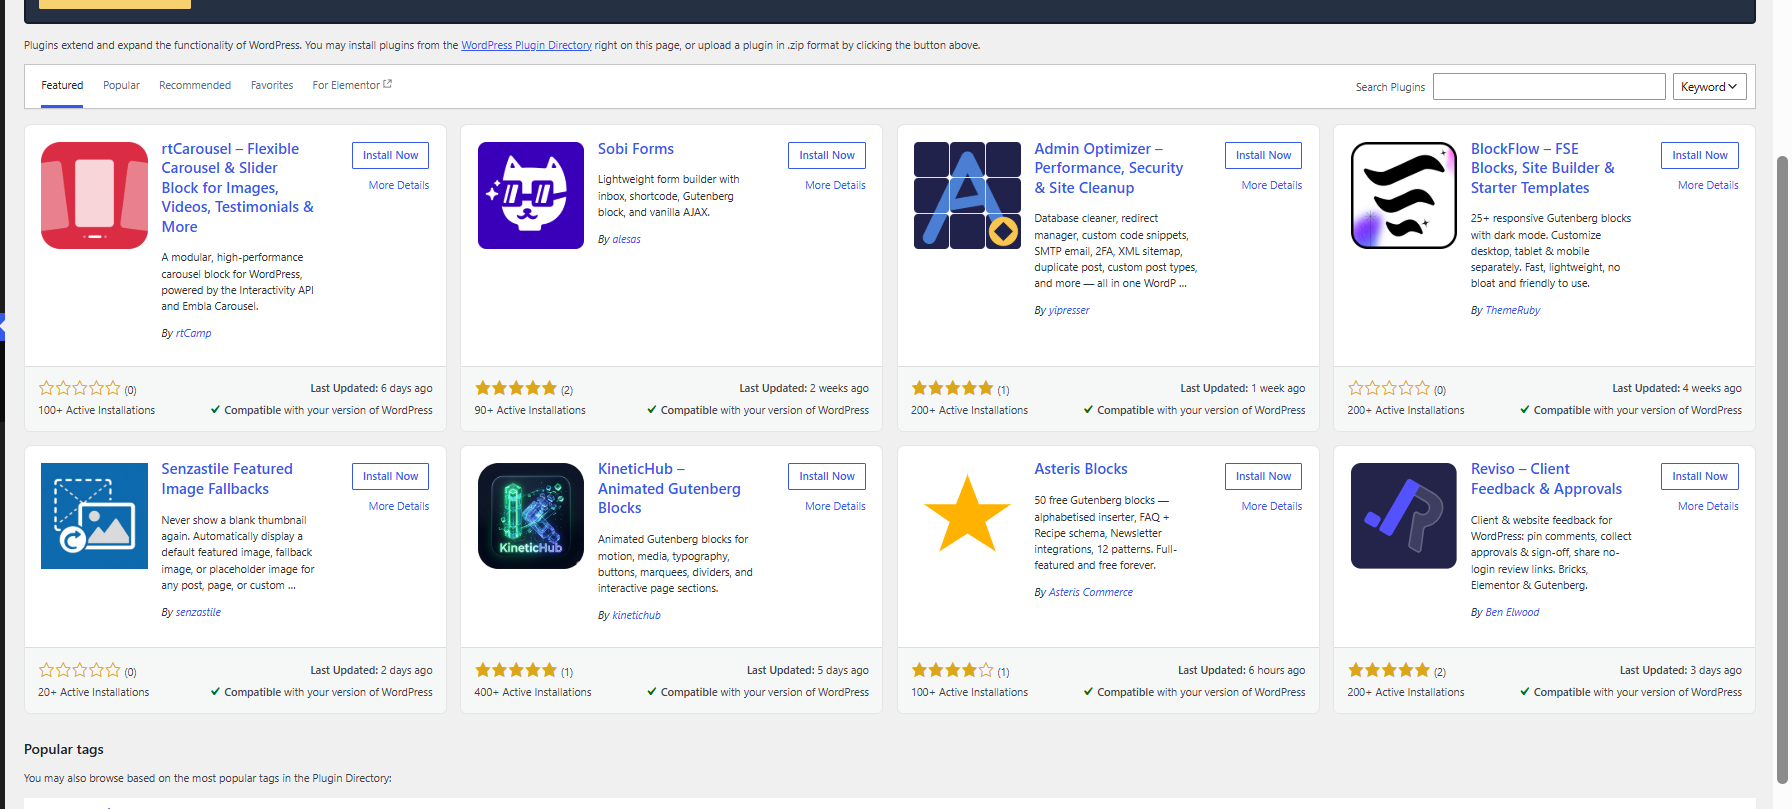The height and width of the screenshot is (809, 1792).
Task: View More Details for Admin Optimizer
Action: click(x=1272, y=186)
